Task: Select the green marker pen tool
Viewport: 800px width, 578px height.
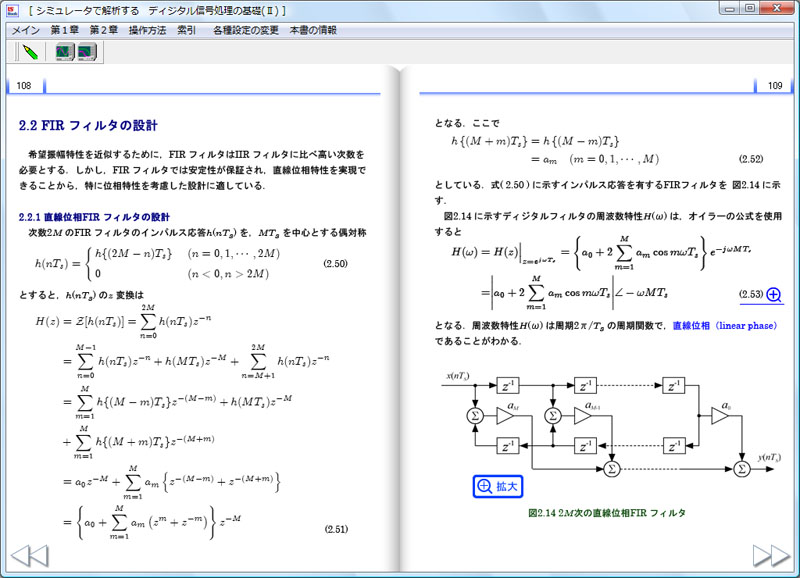Action: tap(30, 52)
